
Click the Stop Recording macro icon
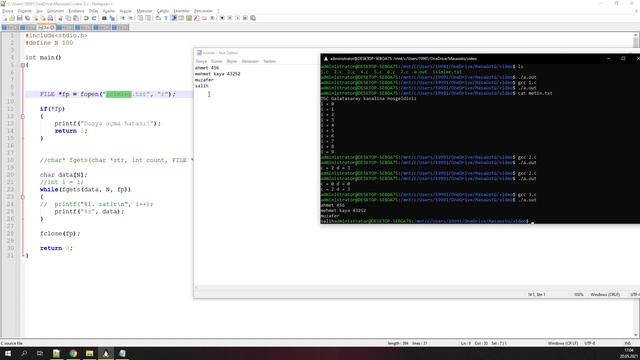coord(229,18)
